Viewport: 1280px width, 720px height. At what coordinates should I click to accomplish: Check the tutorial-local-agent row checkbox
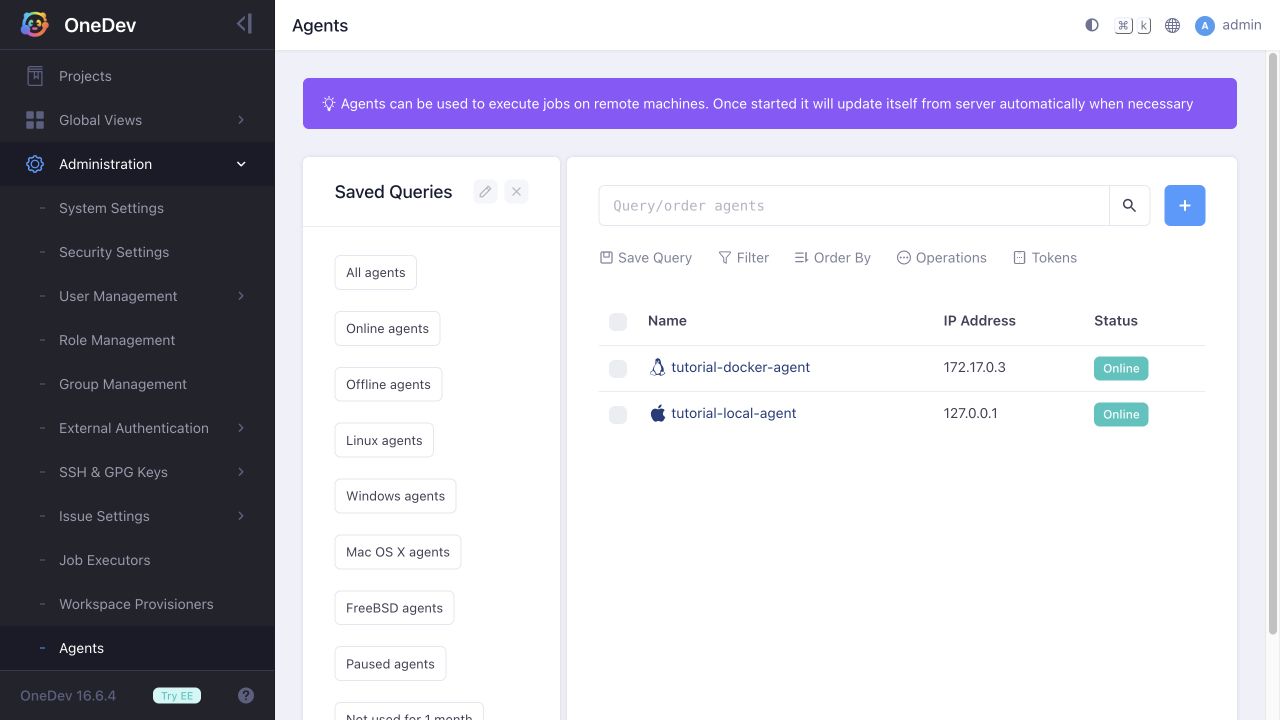point(618,414)
